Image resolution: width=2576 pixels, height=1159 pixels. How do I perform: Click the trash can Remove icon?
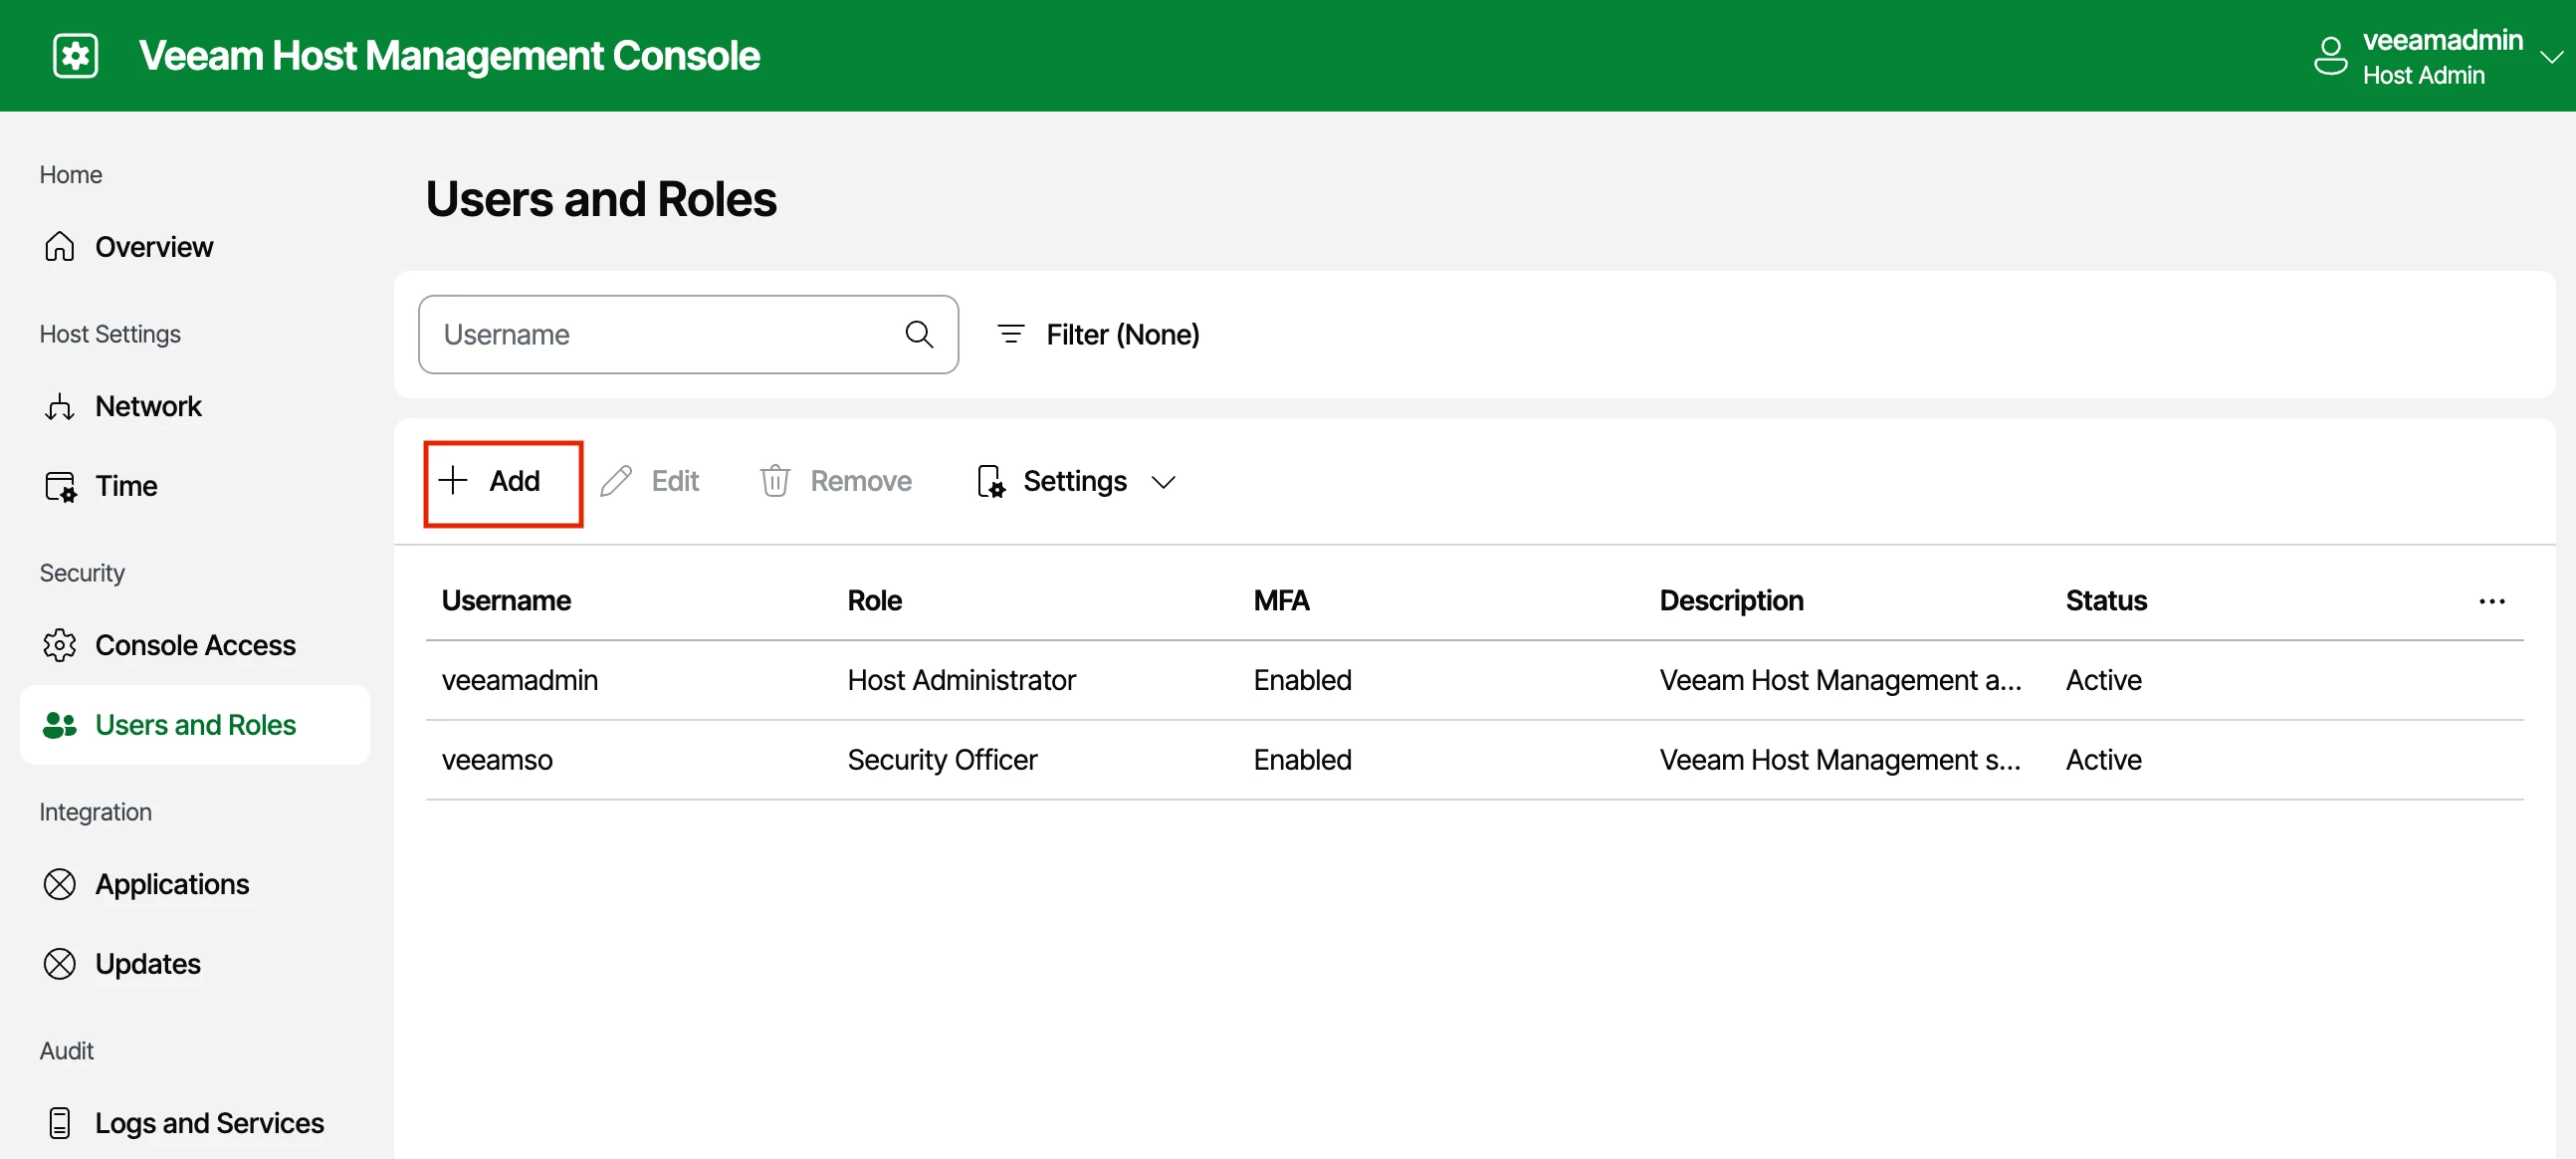point(775,481)
